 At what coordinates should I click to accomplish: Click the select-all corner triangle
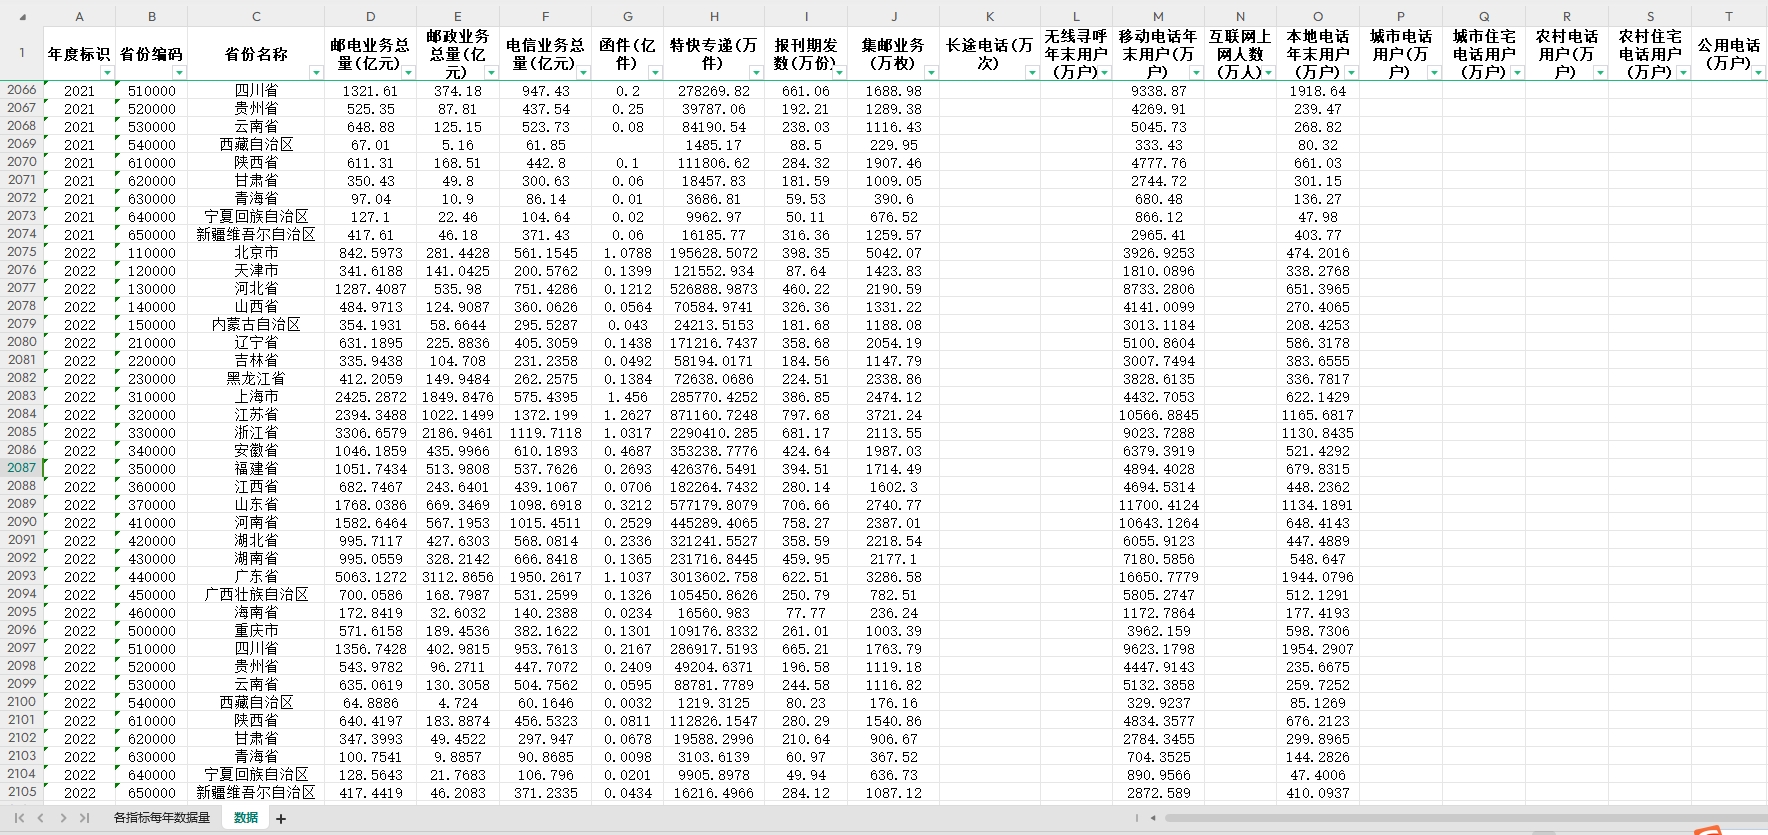[x=22, y=17]
